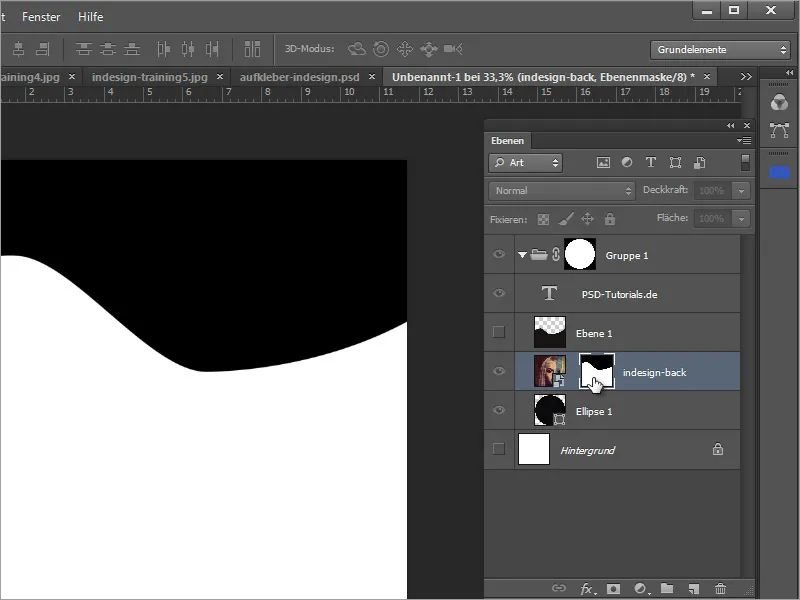This screenshot has width=800, height=600.
Task: Select the Gruppe 1 group mask thumbnail
Action: (580, 254)
